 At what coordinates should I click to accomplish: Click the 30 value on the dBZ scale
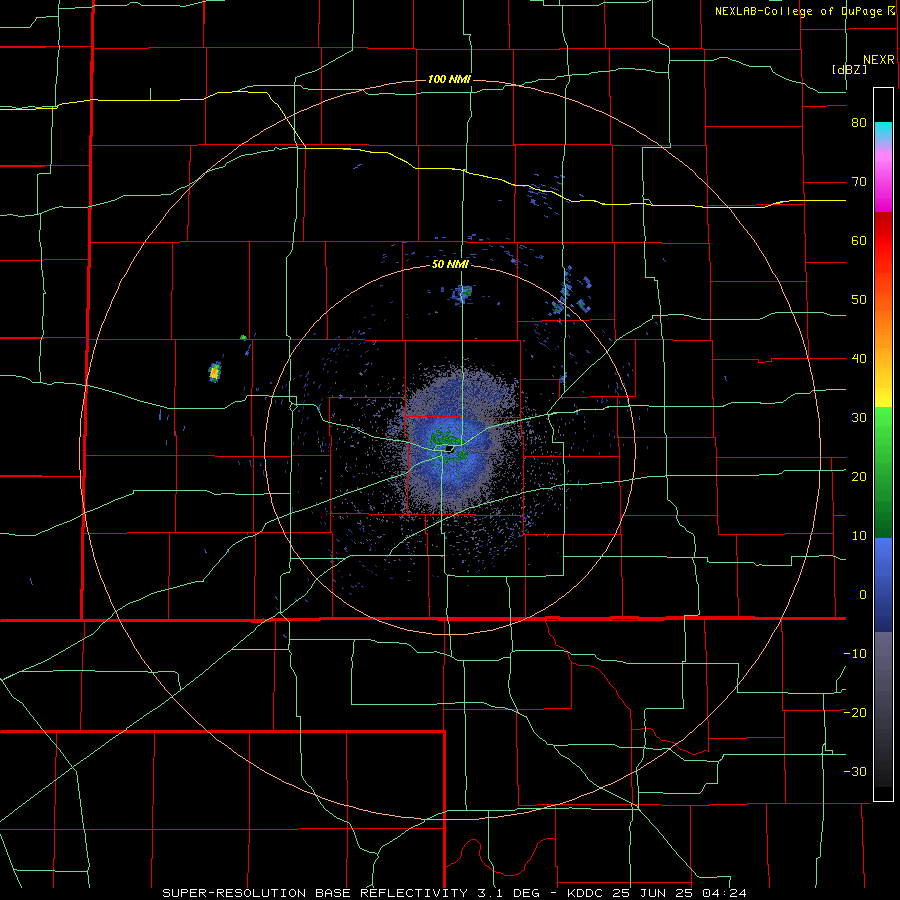point(859,418)
